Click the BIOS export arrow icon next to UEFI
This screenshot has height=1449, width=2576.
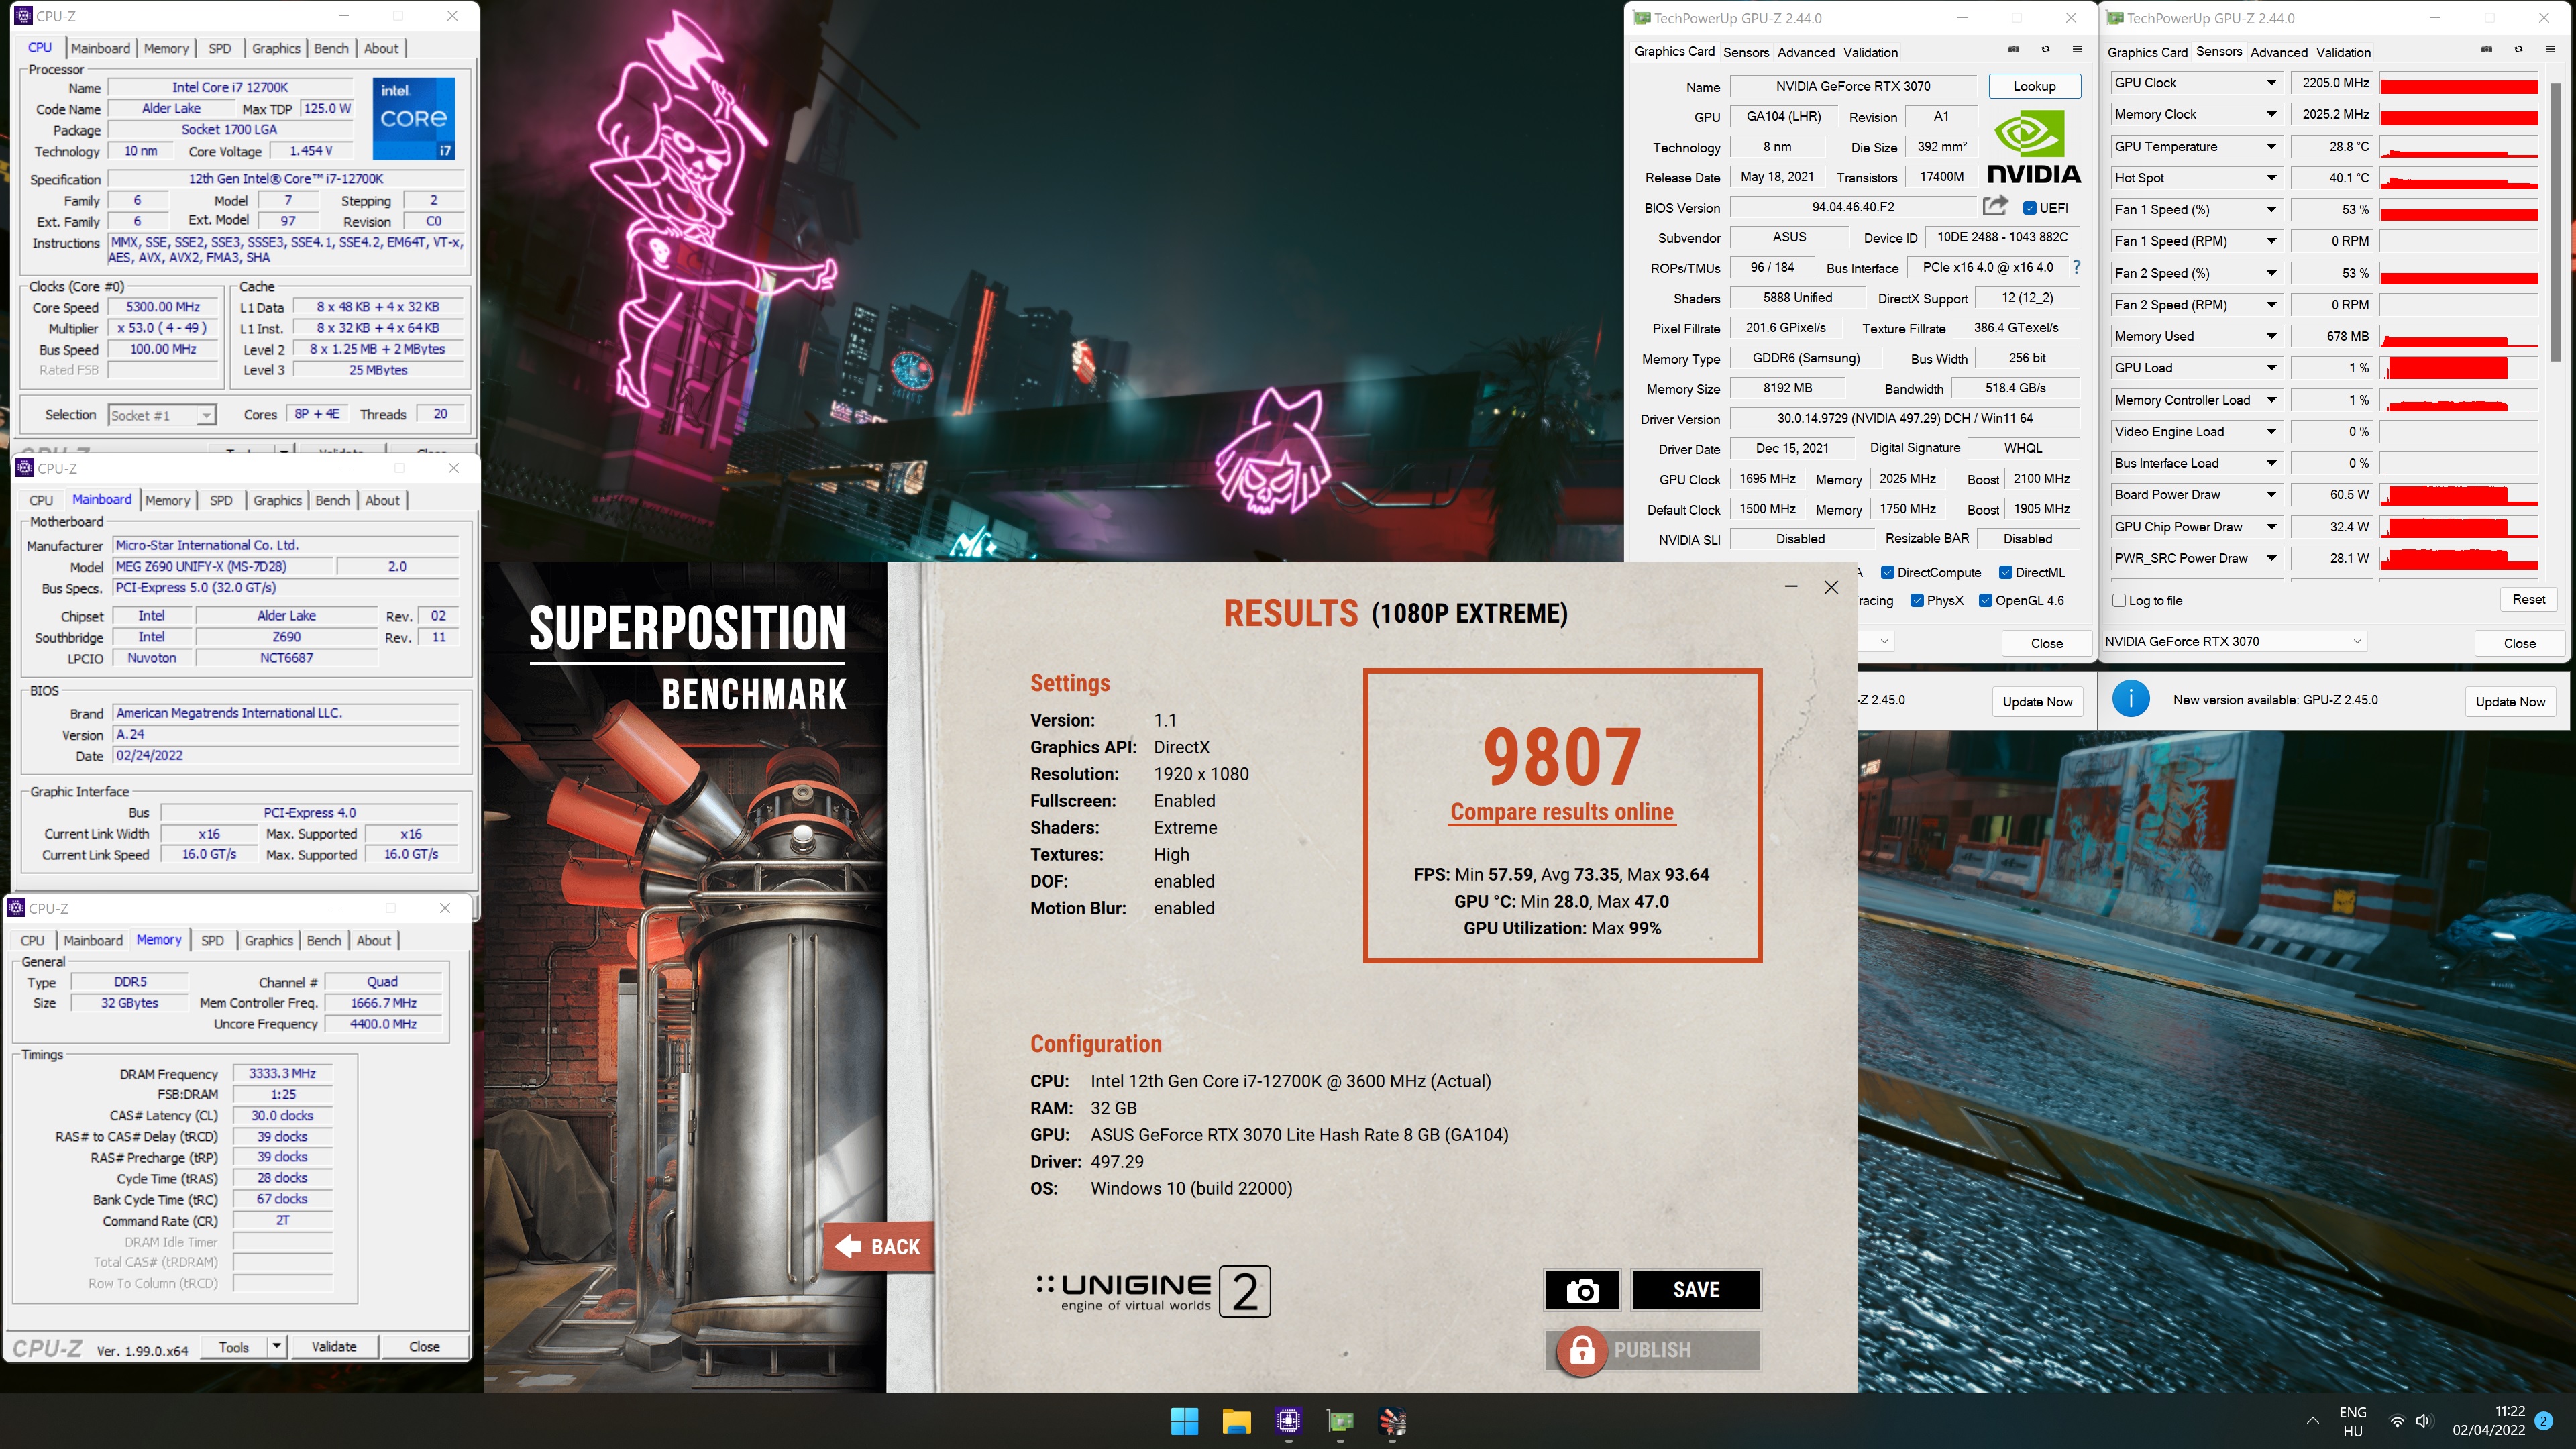(x=1995, y=206)
